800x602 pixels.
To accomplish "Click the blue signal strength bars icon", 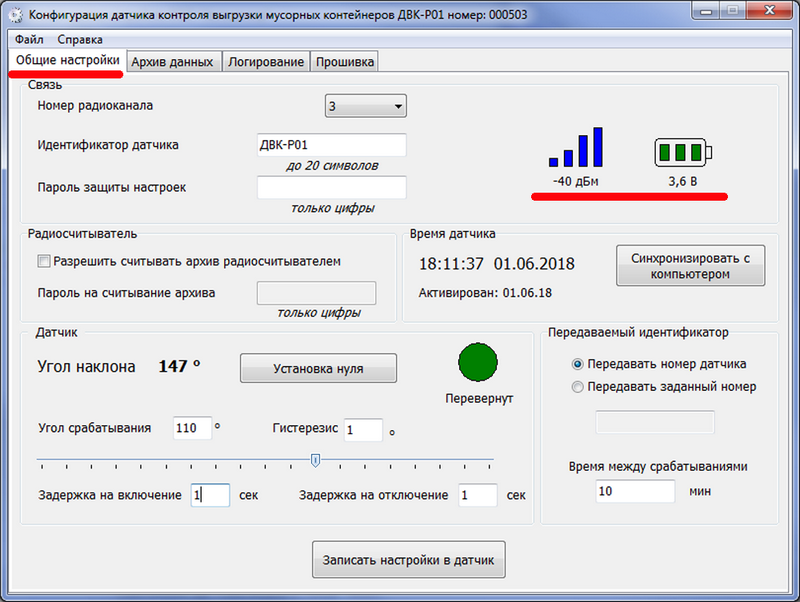I will click(576, 147).
